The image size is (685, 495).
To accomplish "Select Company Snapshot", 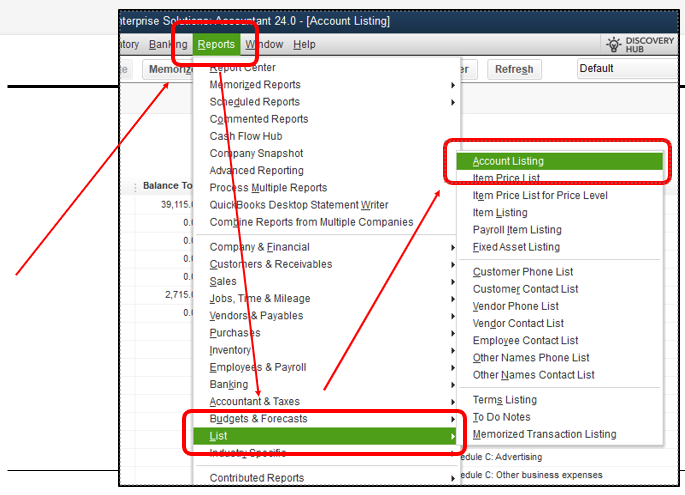I will tap(325, 153).
